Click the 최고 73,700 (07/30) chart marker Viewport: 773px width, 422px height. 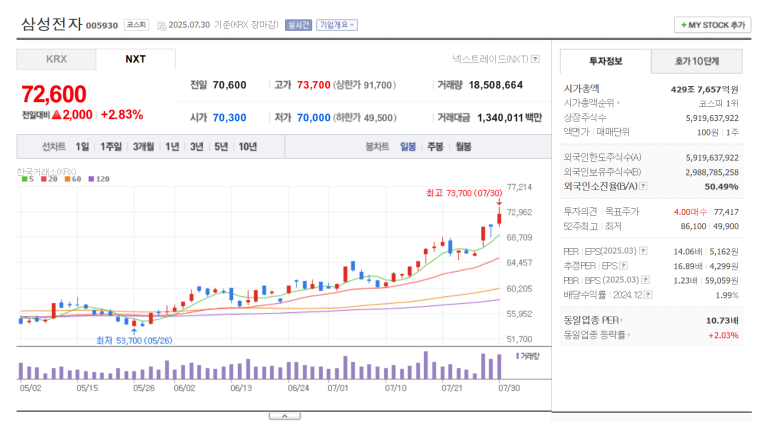(x=464, y=193)
